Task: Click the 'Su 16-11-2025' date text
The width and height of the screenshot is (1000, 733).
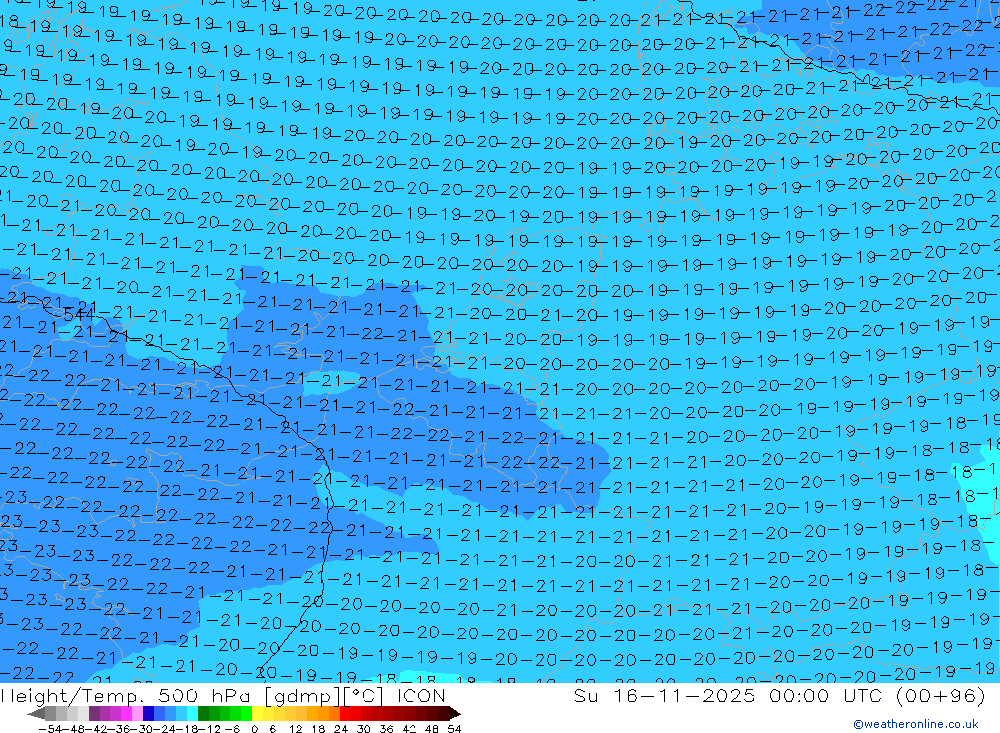Action: 664,696
